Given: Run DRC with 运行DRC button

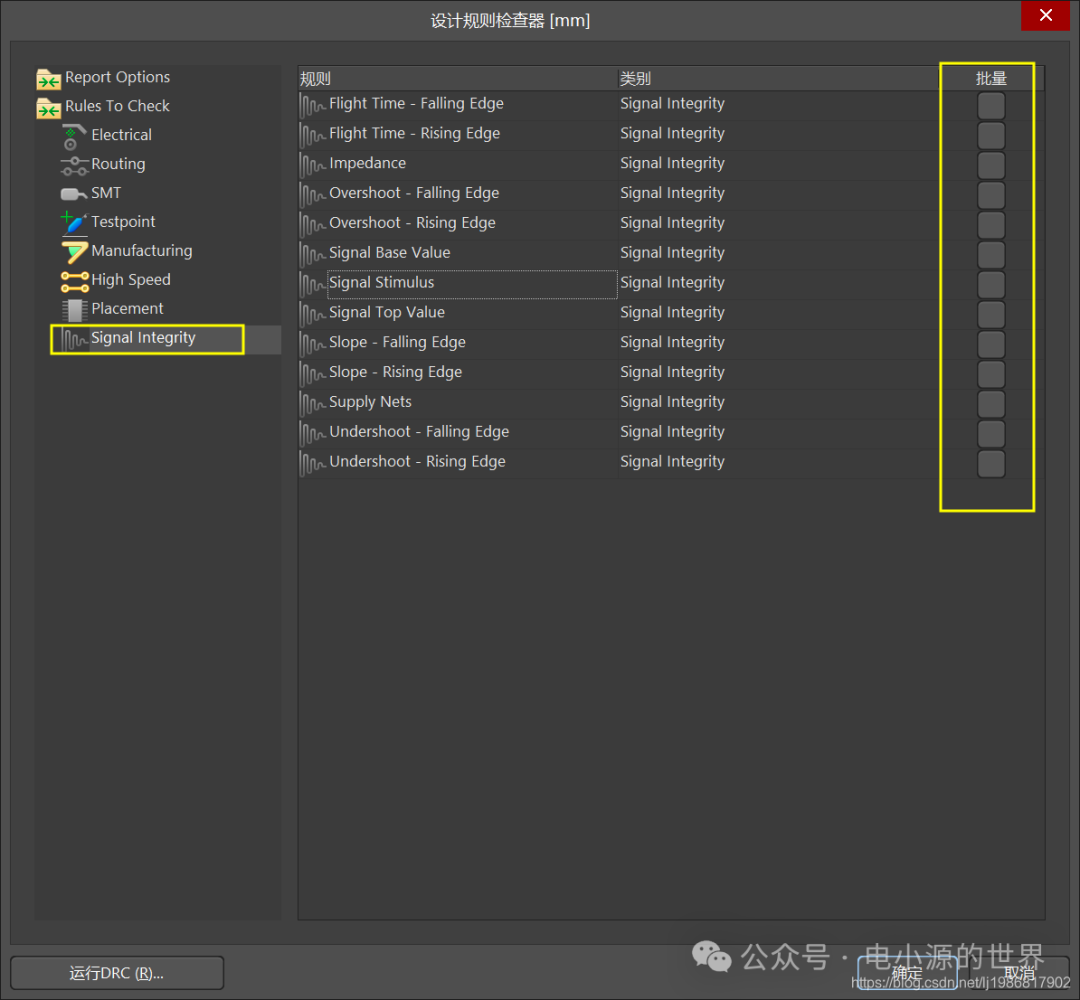Looking at the screenshot, I should click(117, 973).
